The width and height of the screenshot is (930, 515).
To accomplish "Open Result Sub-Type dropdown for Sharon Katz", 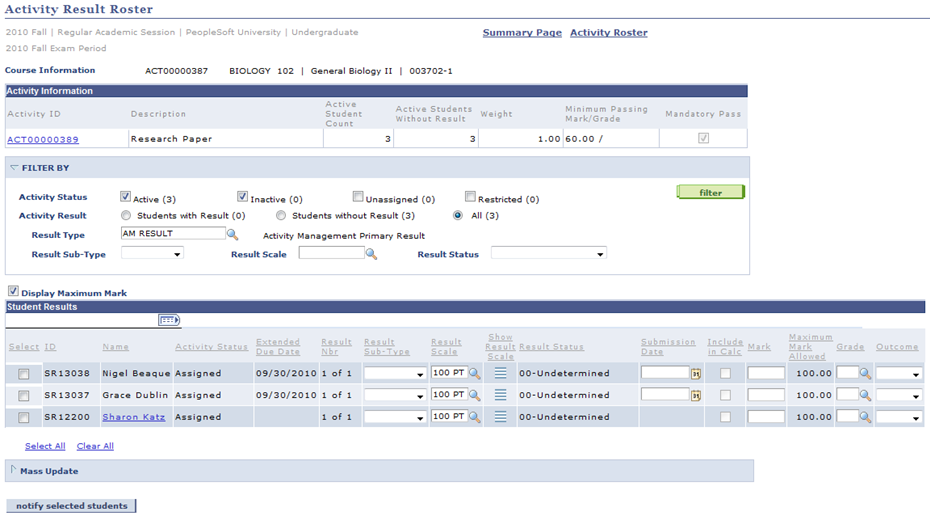I will coord(395,418).
